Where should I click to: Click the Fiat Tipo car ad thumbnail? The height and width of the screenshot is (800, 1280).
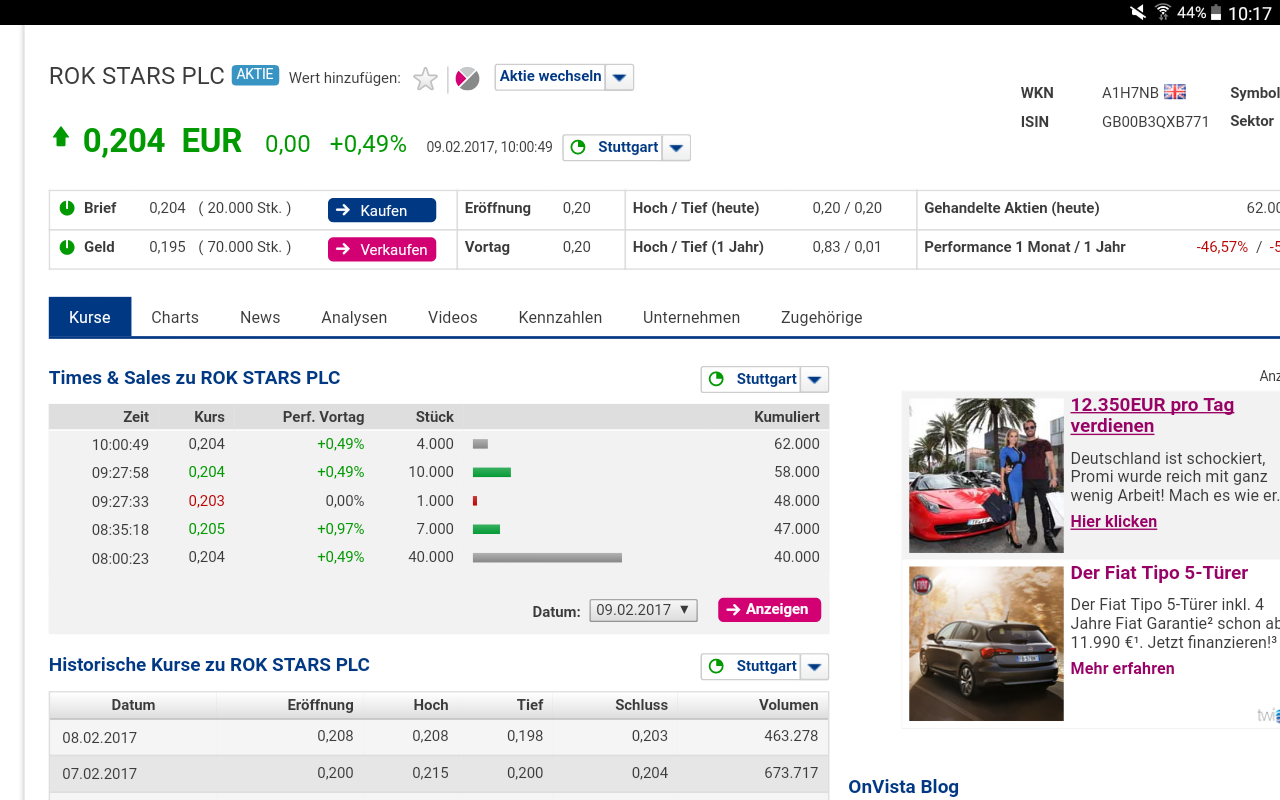point(986,644)
